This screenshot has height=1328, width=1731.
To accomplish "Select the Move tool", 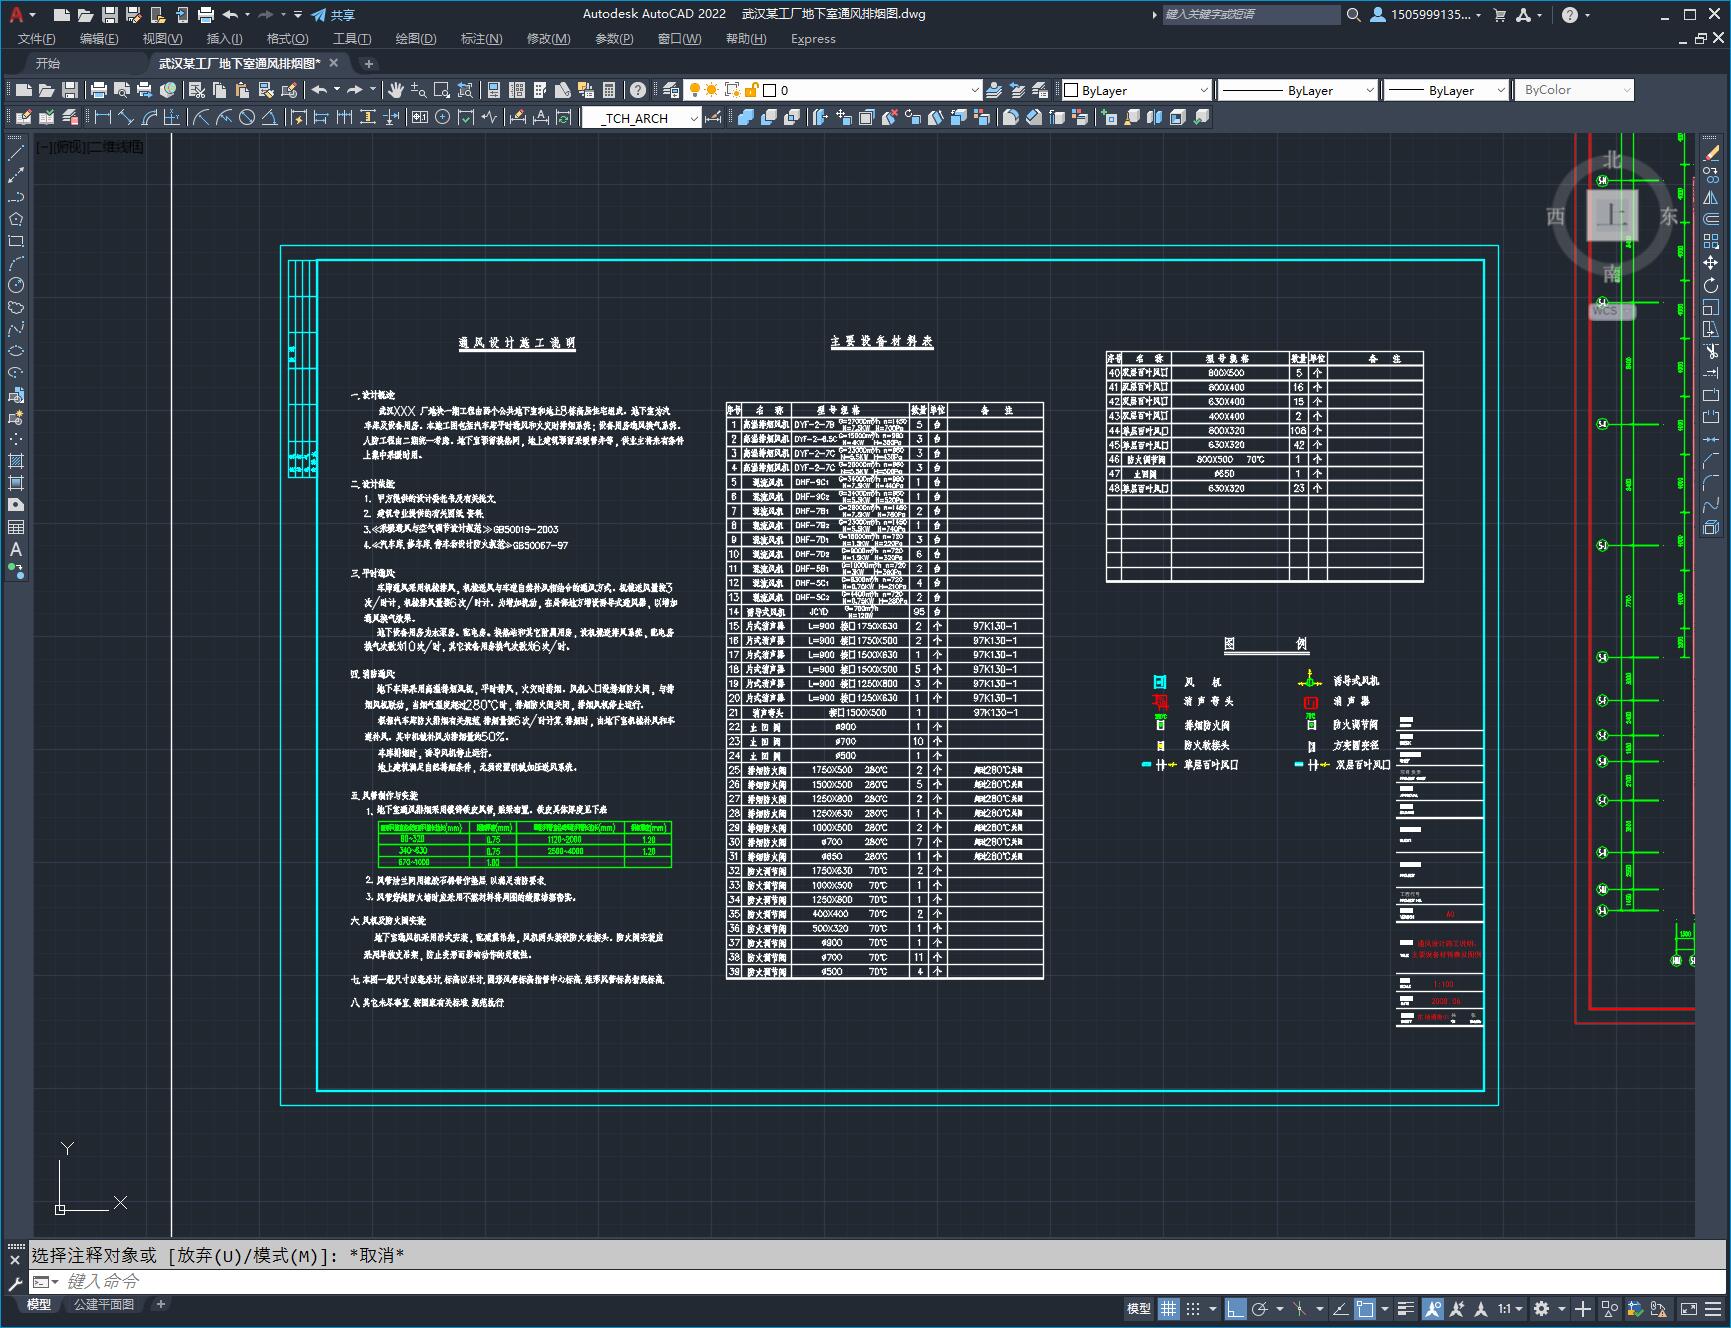I will [x=1711, y=263].
